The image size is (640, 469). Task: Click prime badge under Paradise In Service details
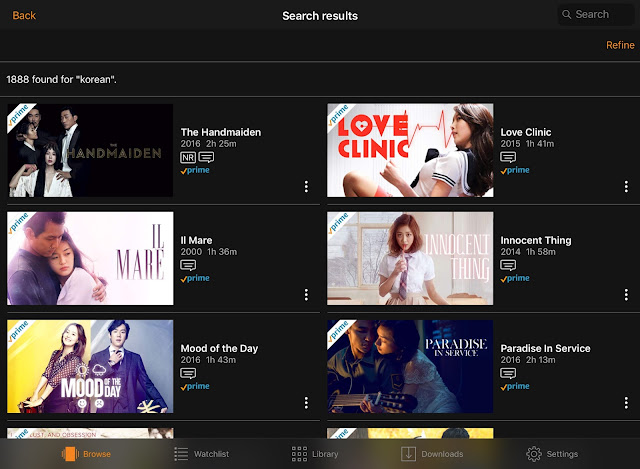pos(515,387)
